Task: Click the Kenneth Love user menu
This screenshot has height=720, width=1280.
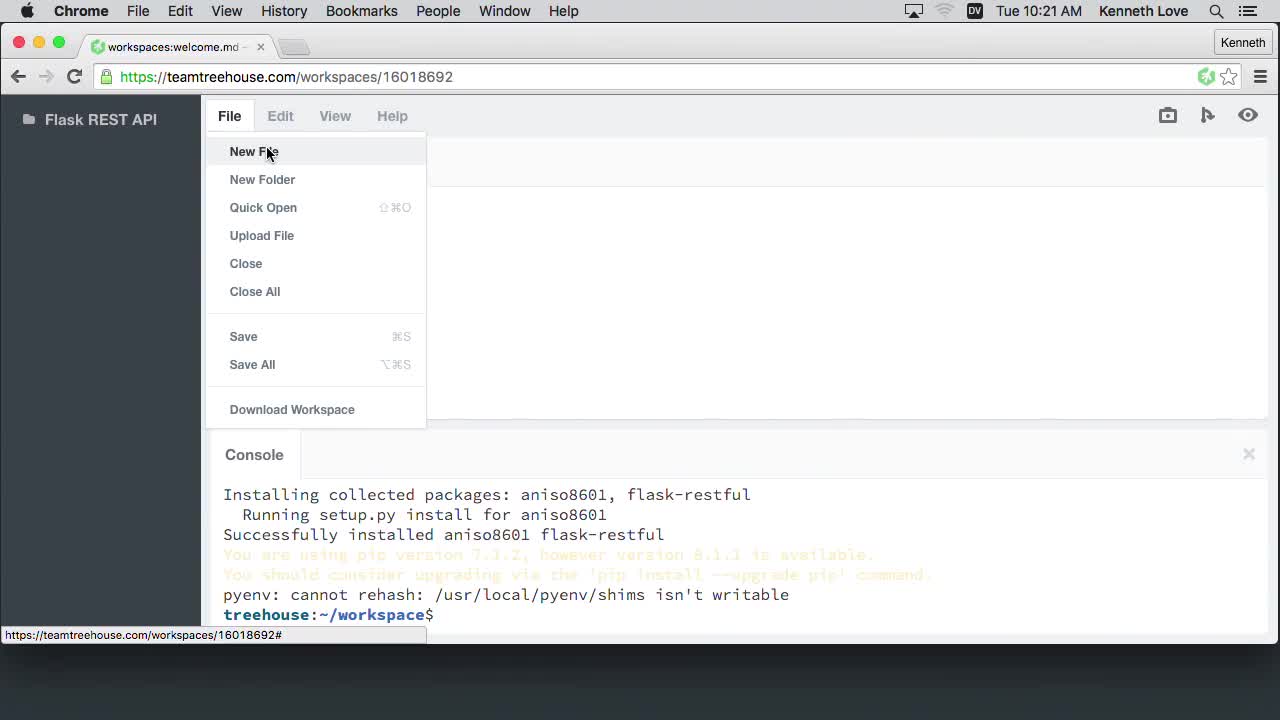Action: click(1143, 11)
